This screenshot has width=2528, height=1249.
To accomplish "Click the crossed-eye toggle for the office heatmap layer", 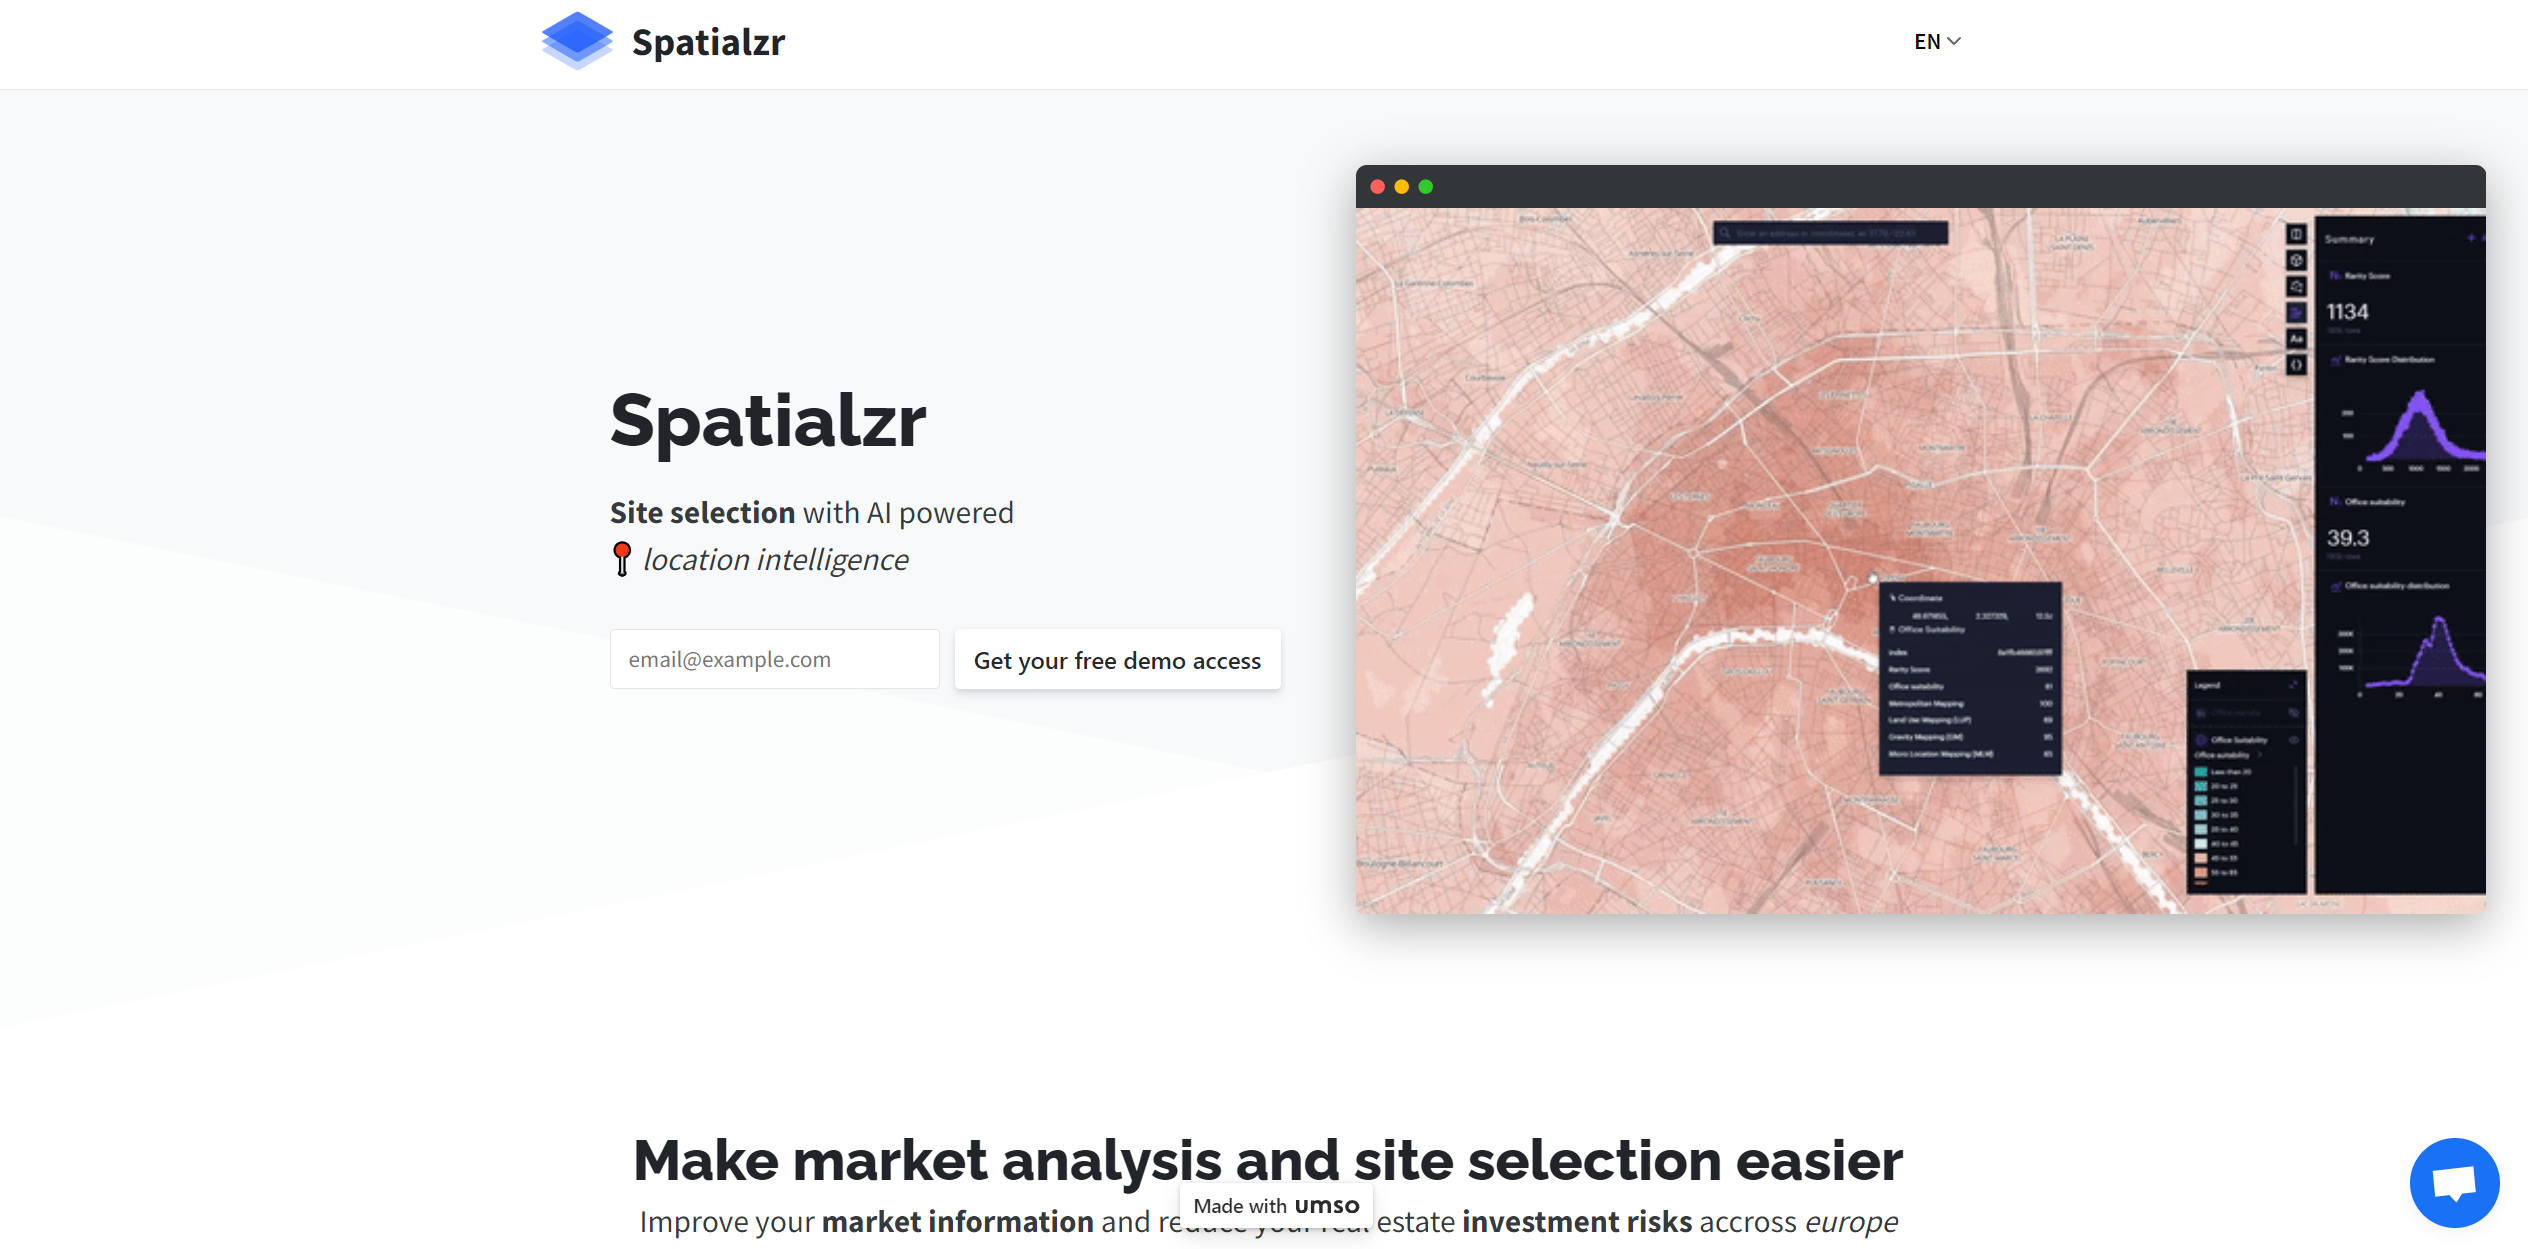I will 2294,713.
